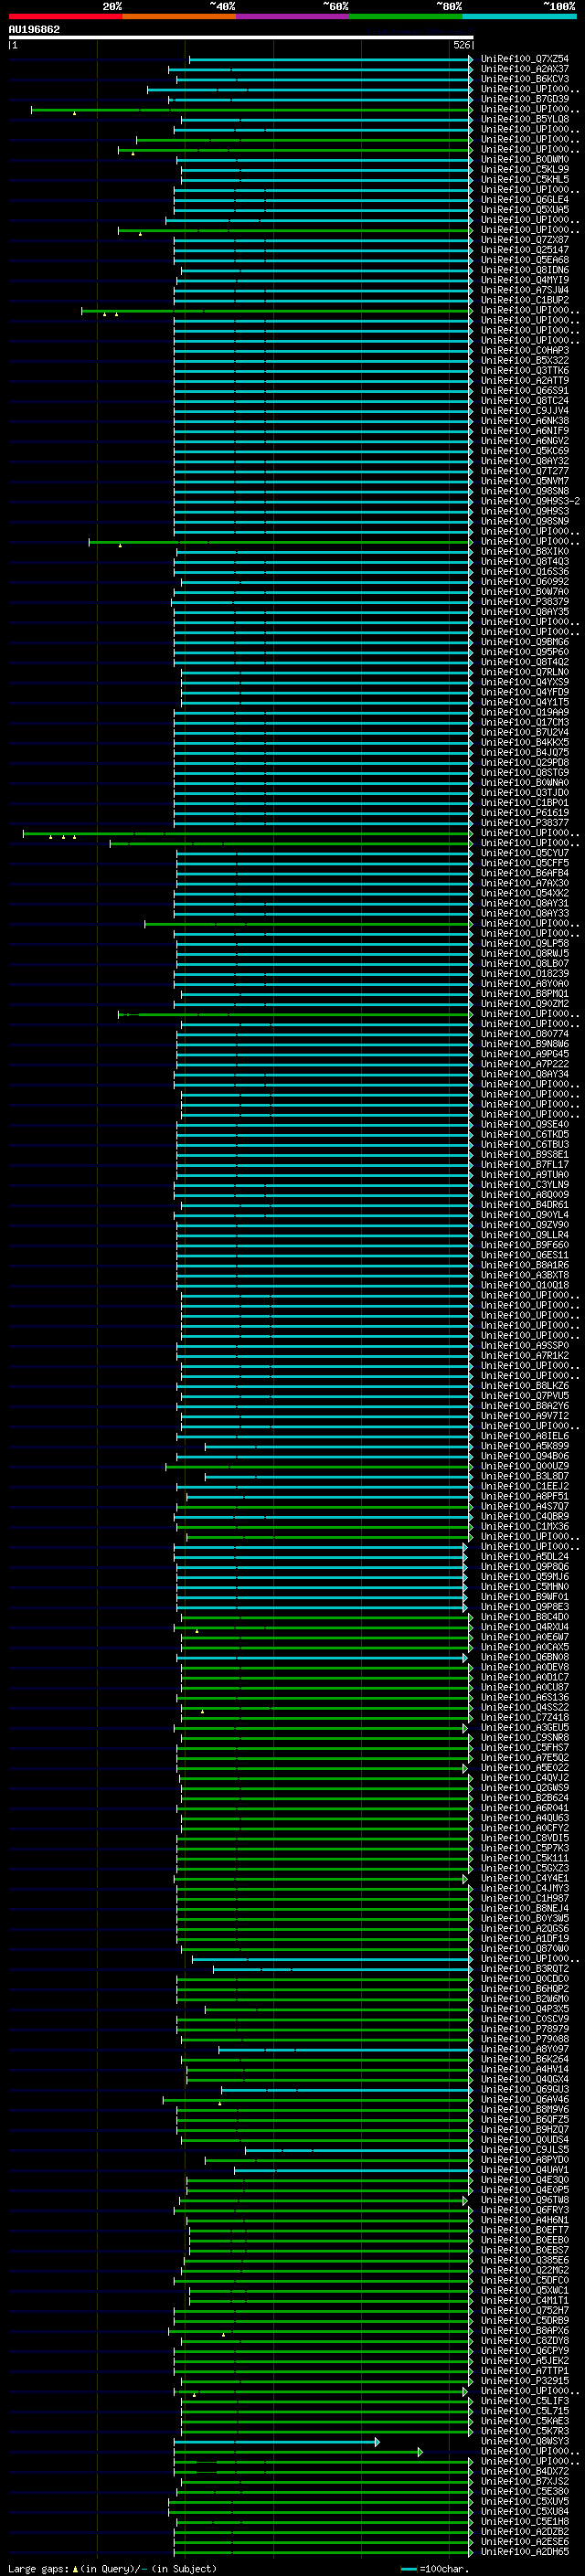Open the UniRef100_B5YLQ8 entry
Viewport: 585px width, 2576px height.
pyautogui.click(x=524, y=119)
